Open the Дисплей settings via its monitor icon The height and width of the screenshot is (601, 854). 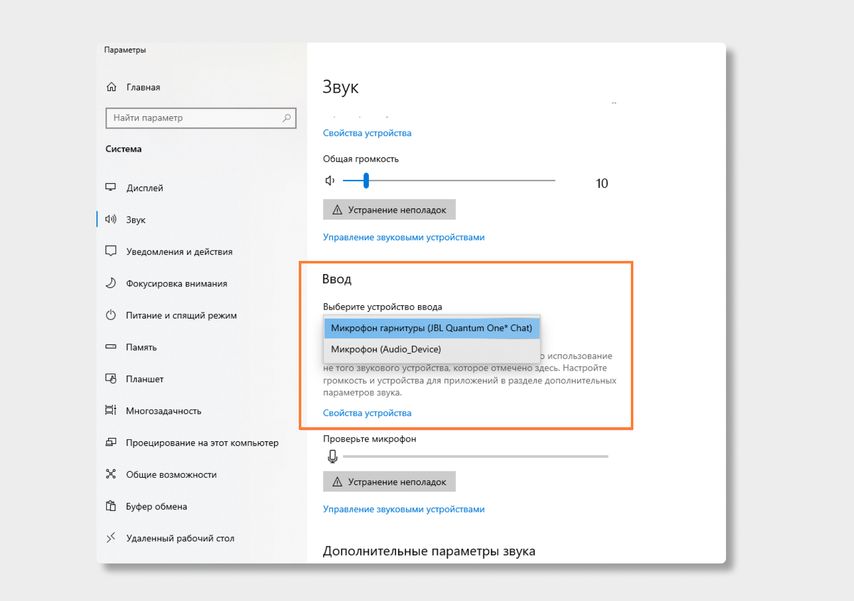(112, 188)
